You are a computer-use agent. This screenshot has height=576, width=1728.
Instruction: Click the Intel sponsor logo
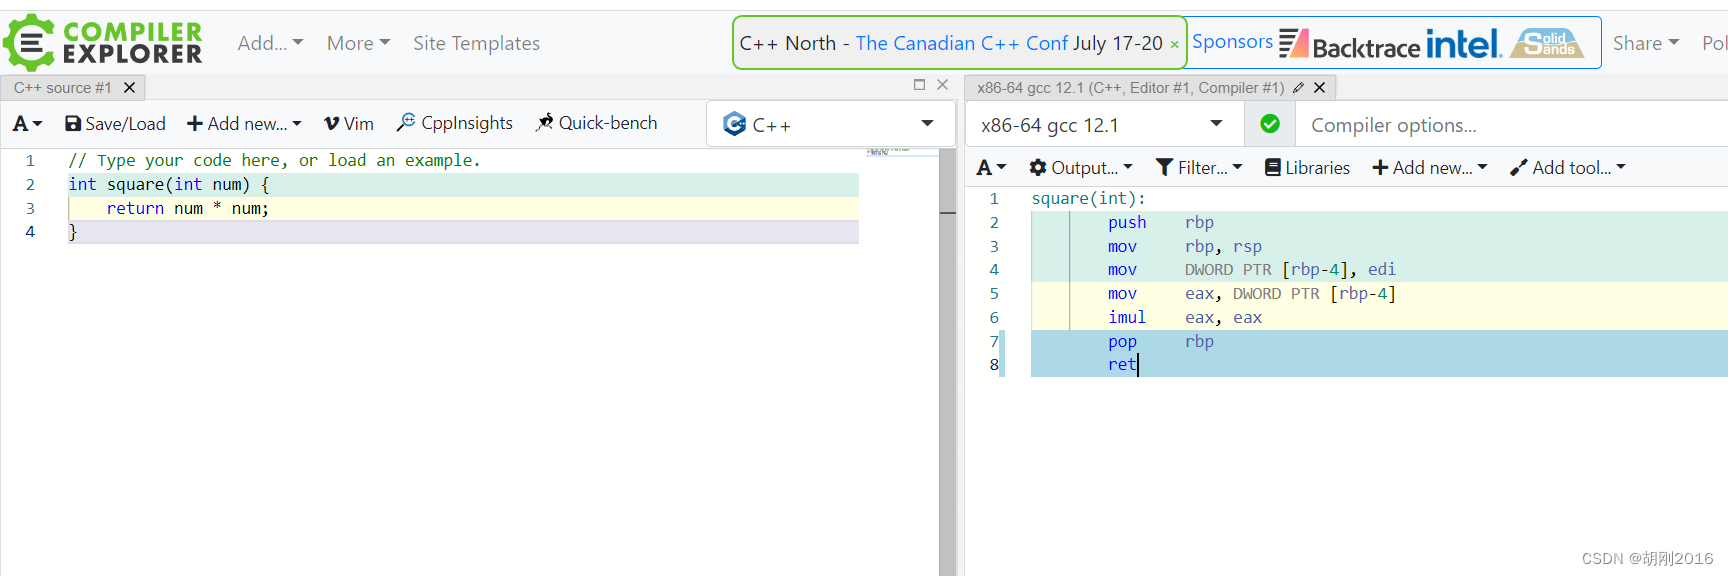pyautogui.click(x=1463, y=43)
